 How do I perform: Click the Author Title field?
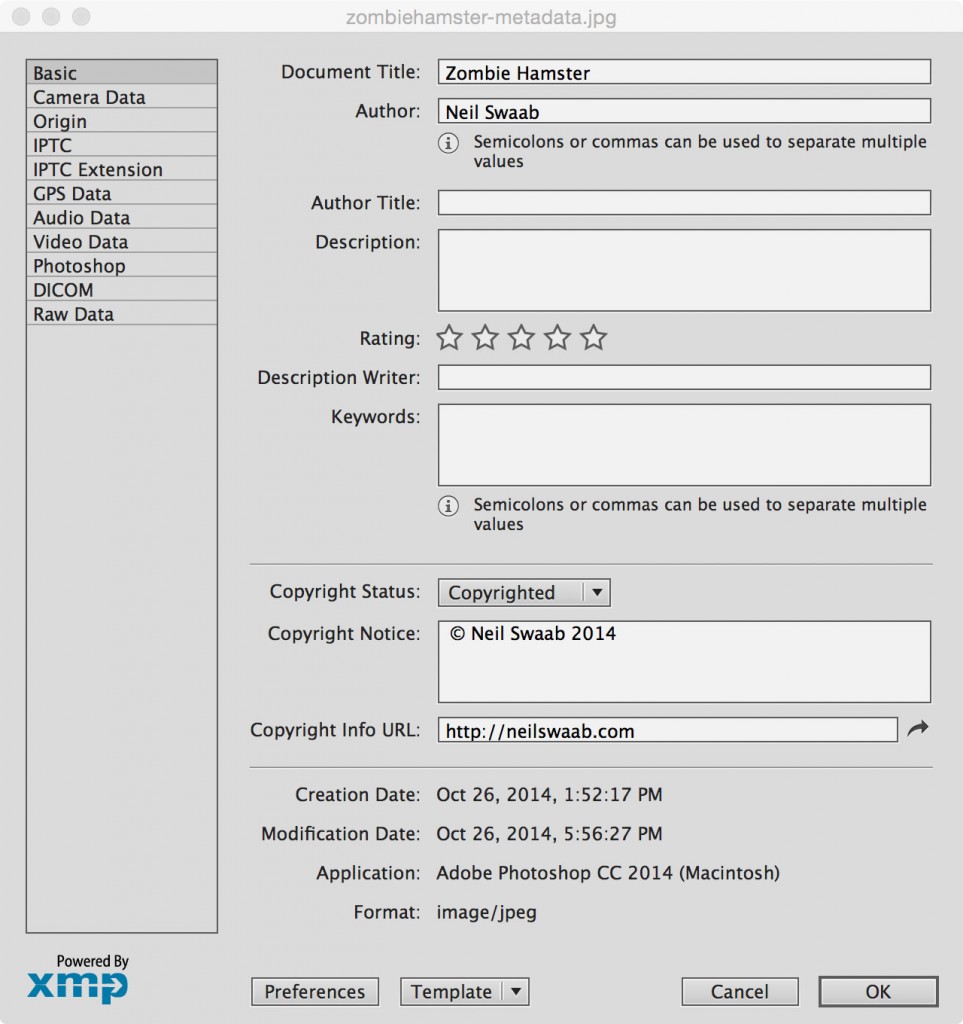[x=684, y=202]
